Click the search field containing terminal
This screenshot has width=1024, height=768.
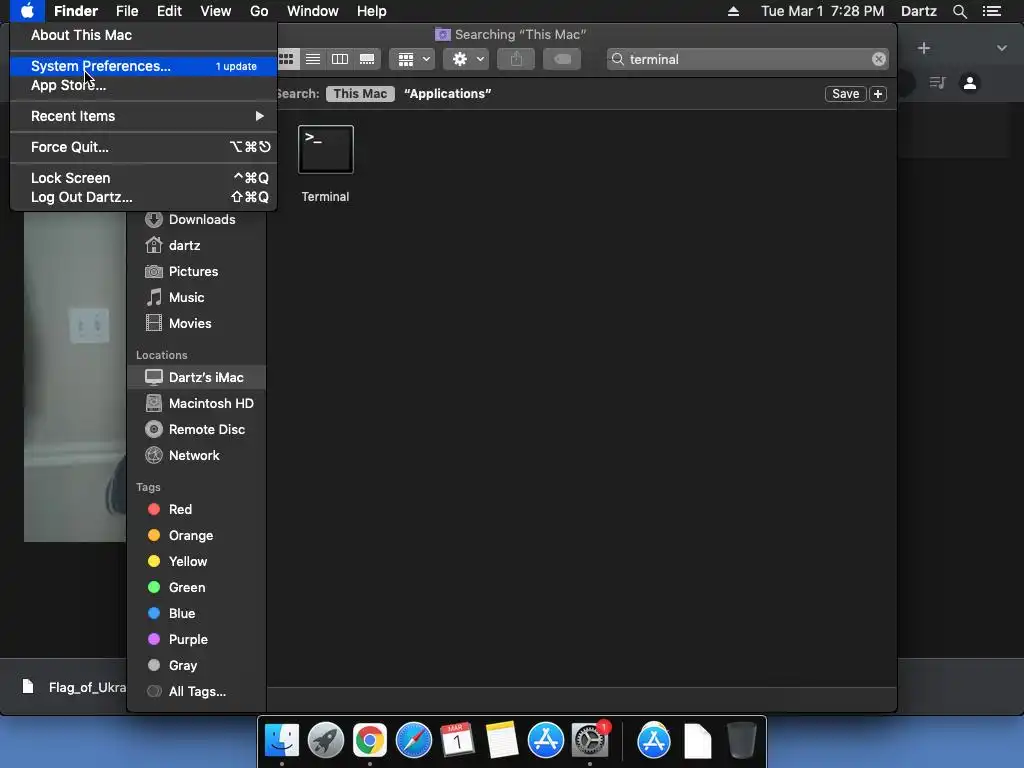[x=748, y=59]
